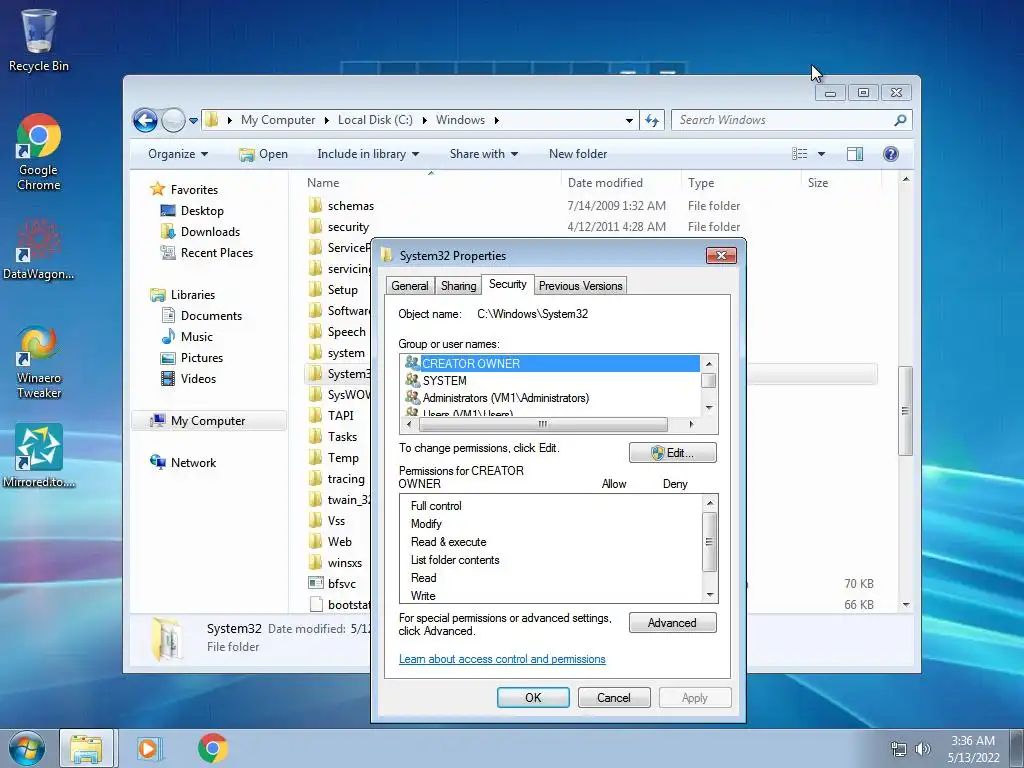Open Learn about access control link
This screenshot has height=768, width=1024.
click(x=502, y=659)
